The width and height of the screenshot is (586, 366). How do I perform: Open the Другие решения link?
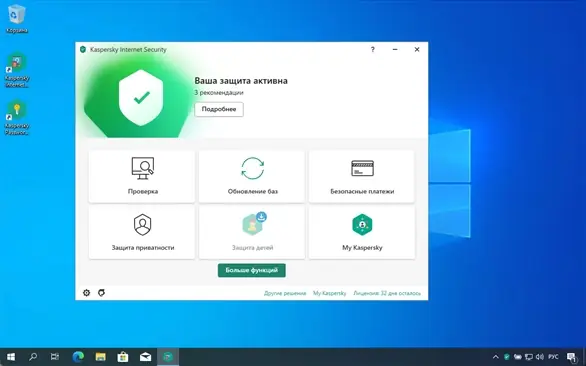[285, 293]
